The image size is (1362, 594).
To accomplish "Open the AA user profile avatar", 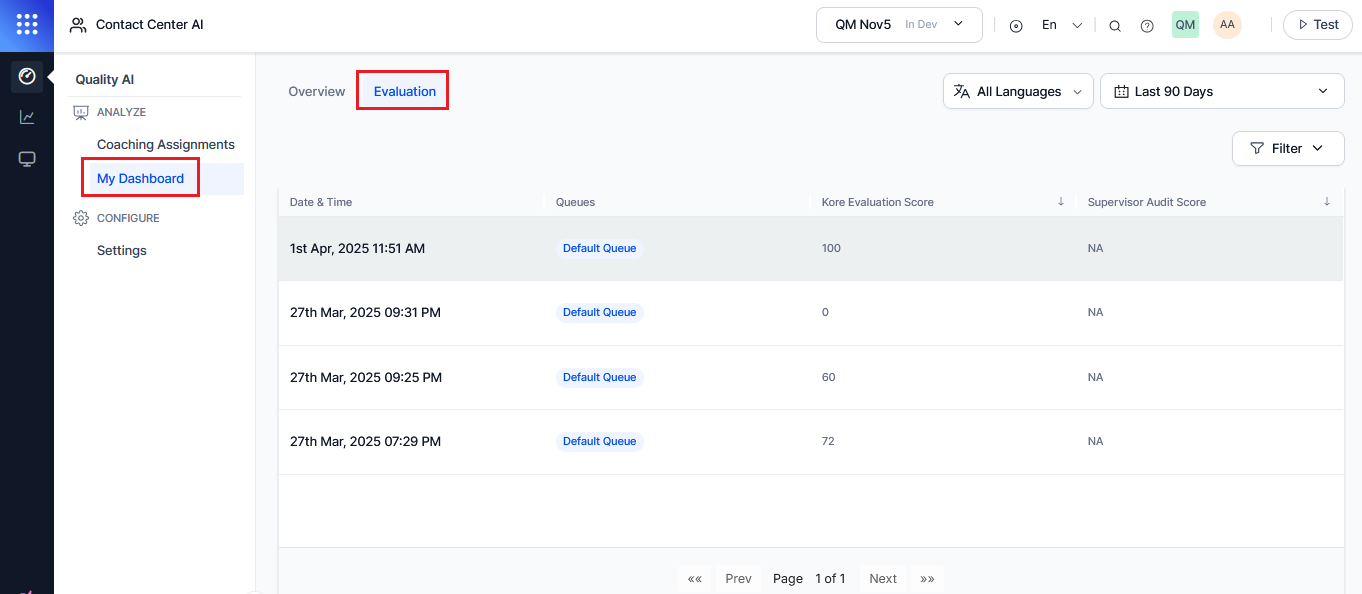I will point(1227,25).
